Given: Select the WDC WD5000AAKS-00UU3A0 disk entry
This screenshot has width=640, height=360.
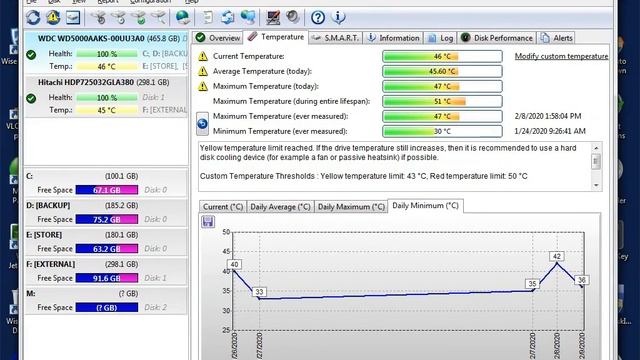Looking at the screenshot, I should point(107,53).
